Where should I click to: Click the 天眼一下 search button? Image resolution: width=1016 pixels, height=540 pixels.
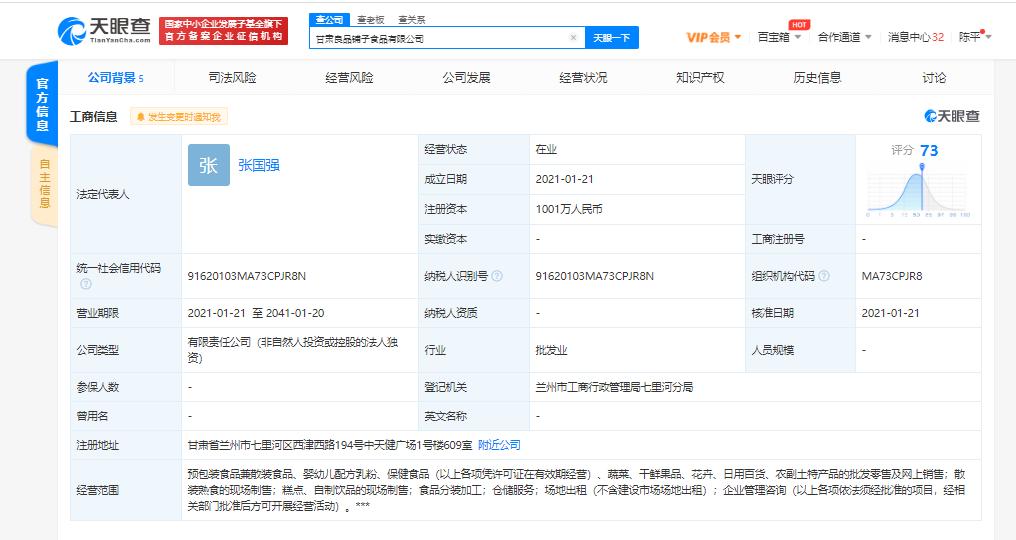point(612,38)
